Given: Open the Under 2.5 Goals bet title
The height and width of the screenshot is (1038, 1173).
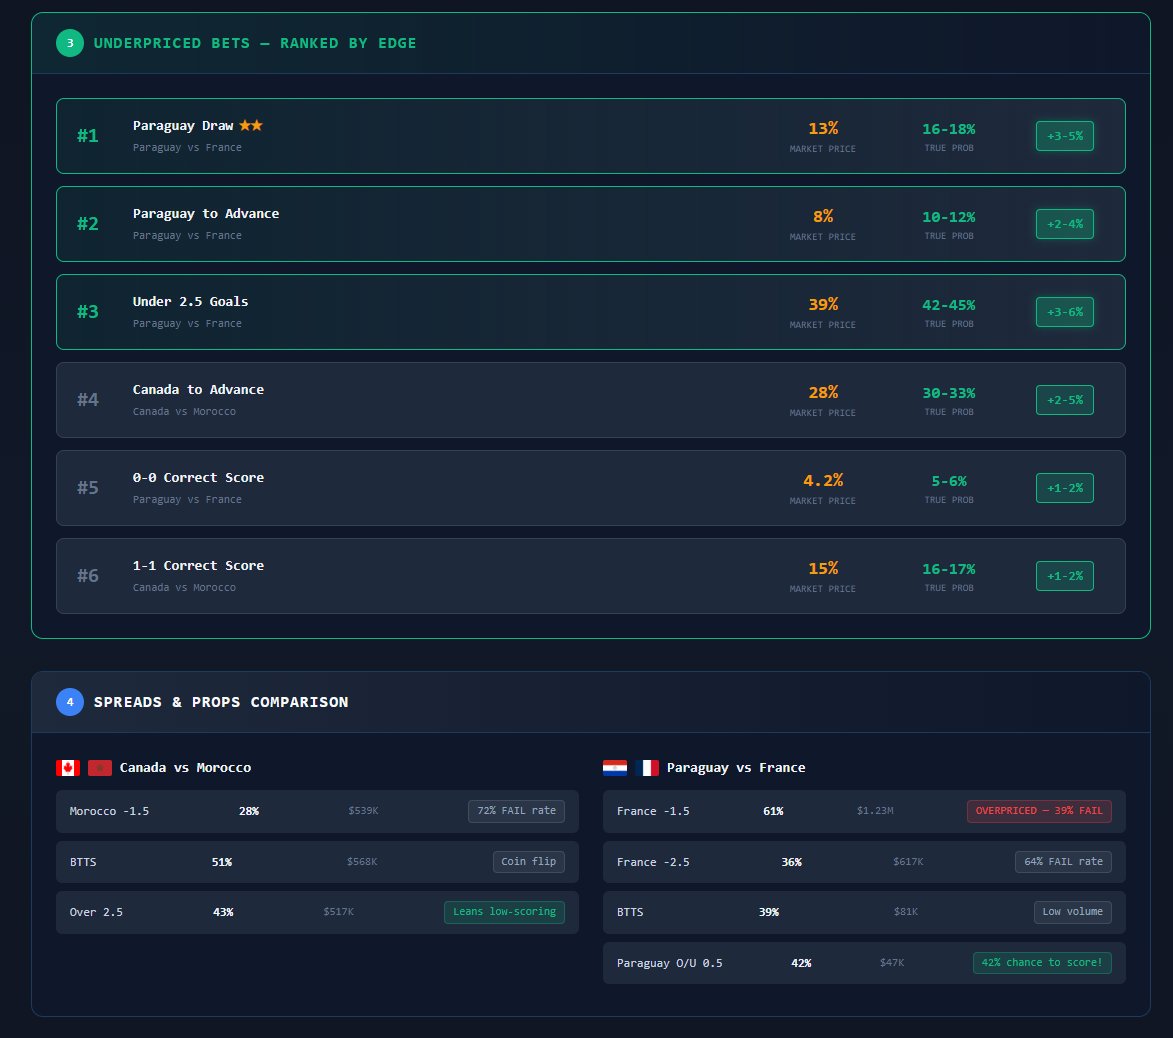Looking at the screenshot, I should pyautogui.click(x=190, y=301).
